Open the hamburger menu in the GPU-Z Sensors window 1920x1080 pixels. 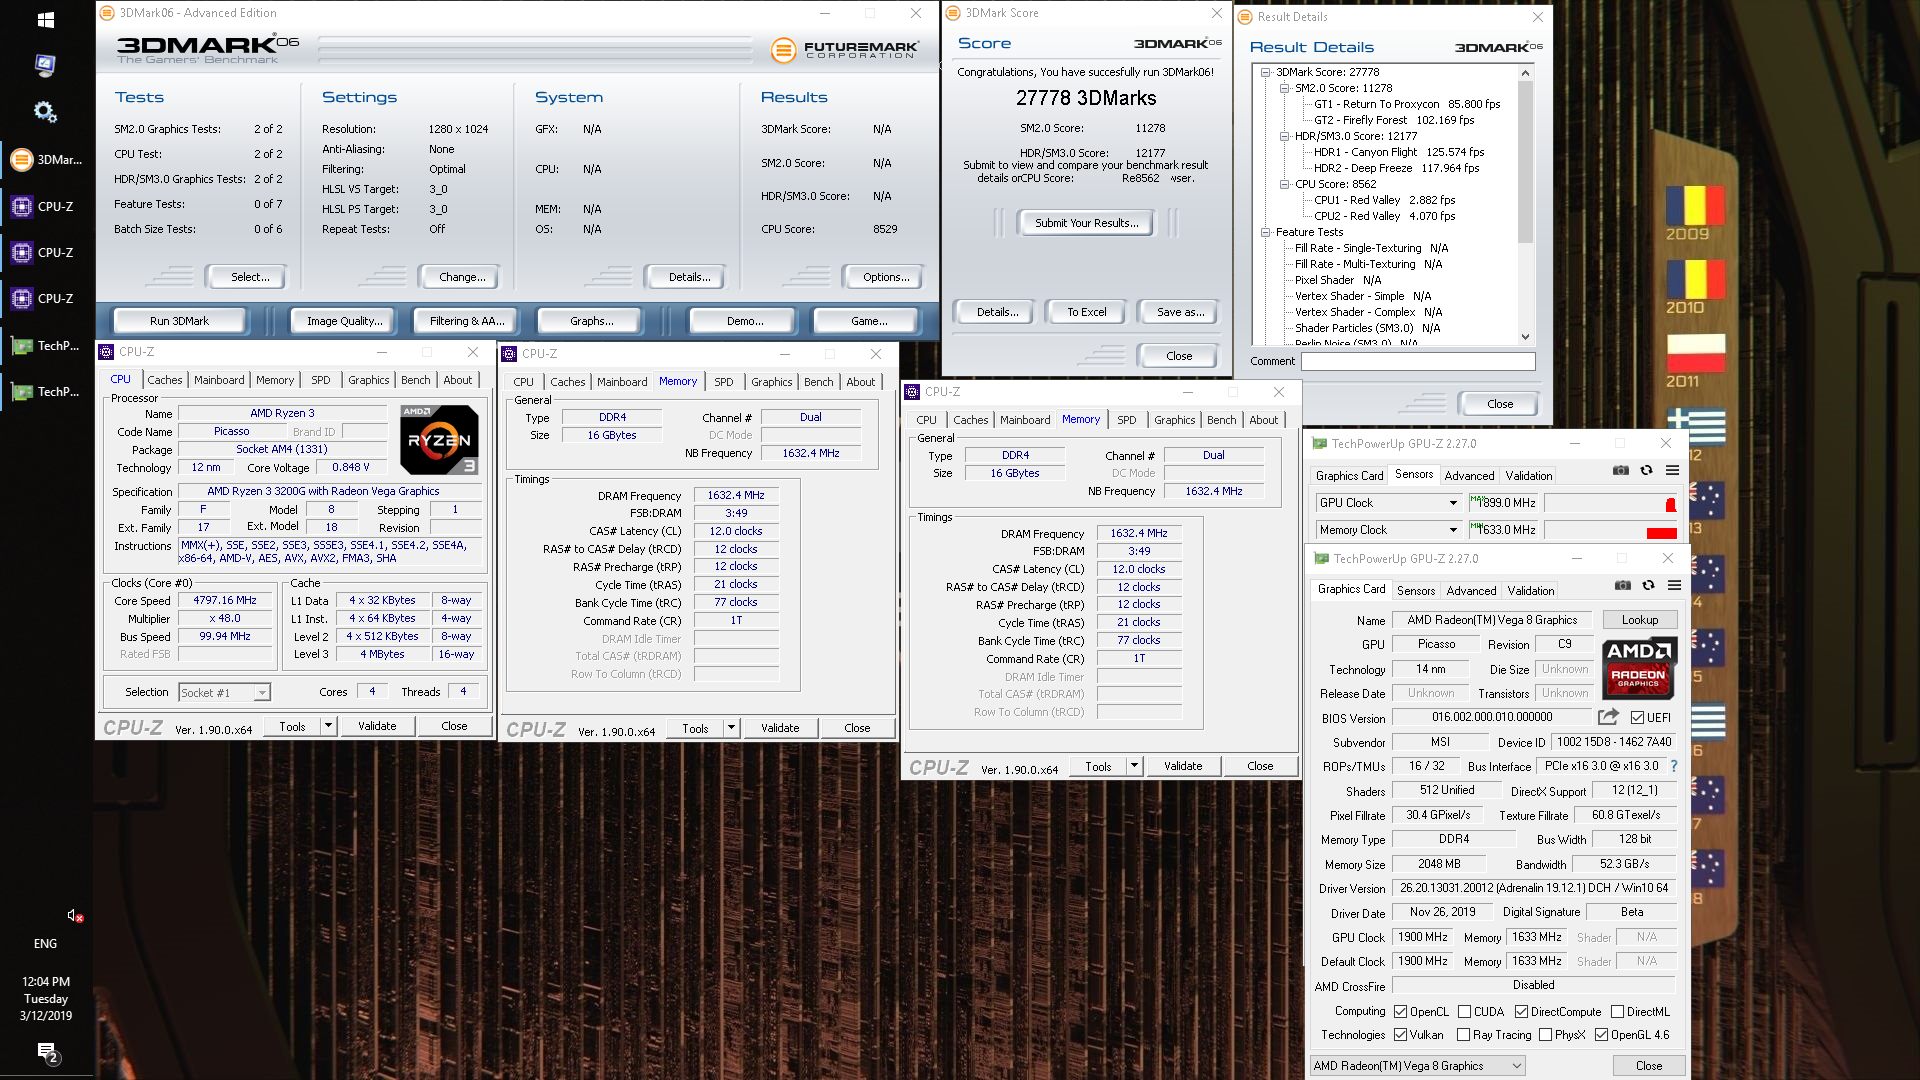coord(1672,470)
